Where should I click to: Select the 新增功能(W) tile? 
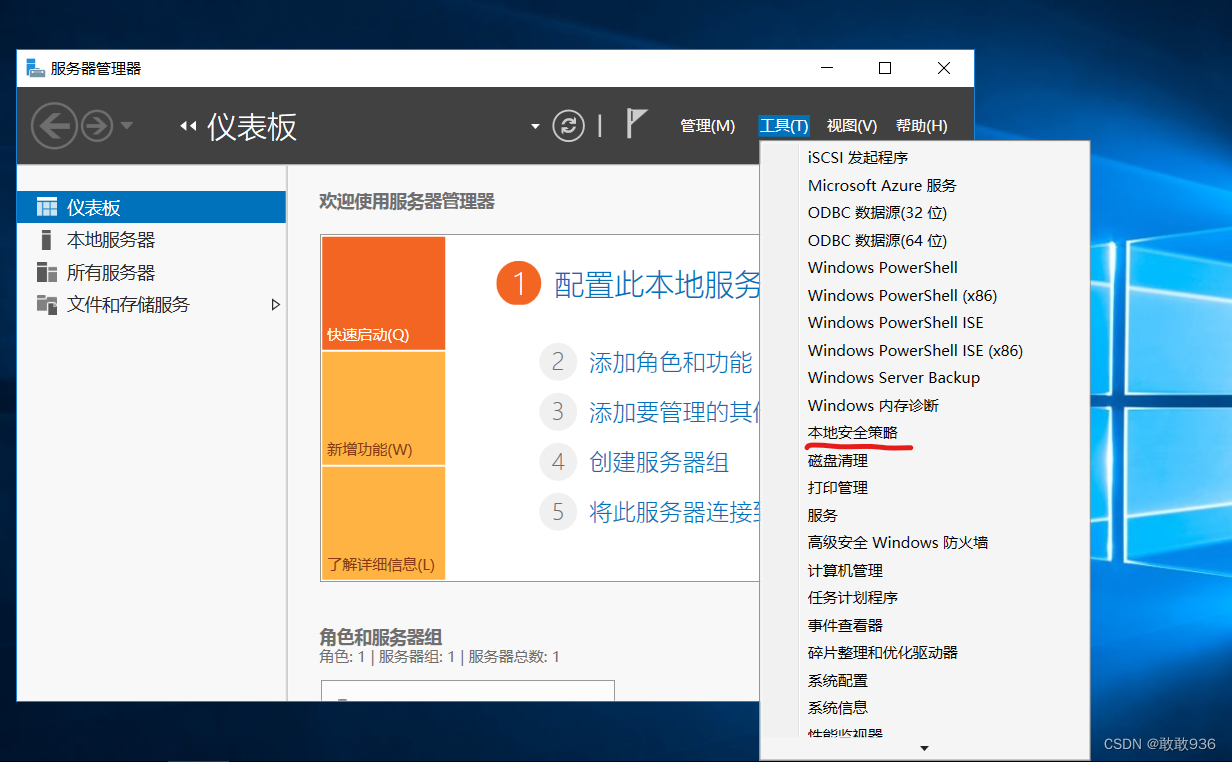pyautogui.click(x=383, y=408)
